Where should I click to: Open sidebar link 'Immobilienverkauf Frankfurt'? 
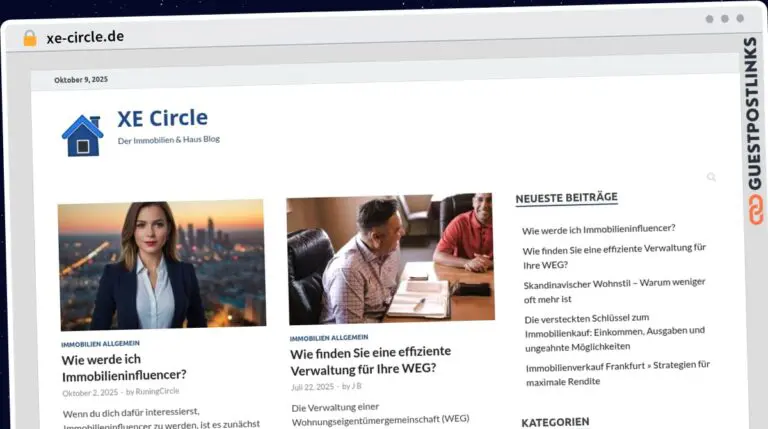(617, 372)
